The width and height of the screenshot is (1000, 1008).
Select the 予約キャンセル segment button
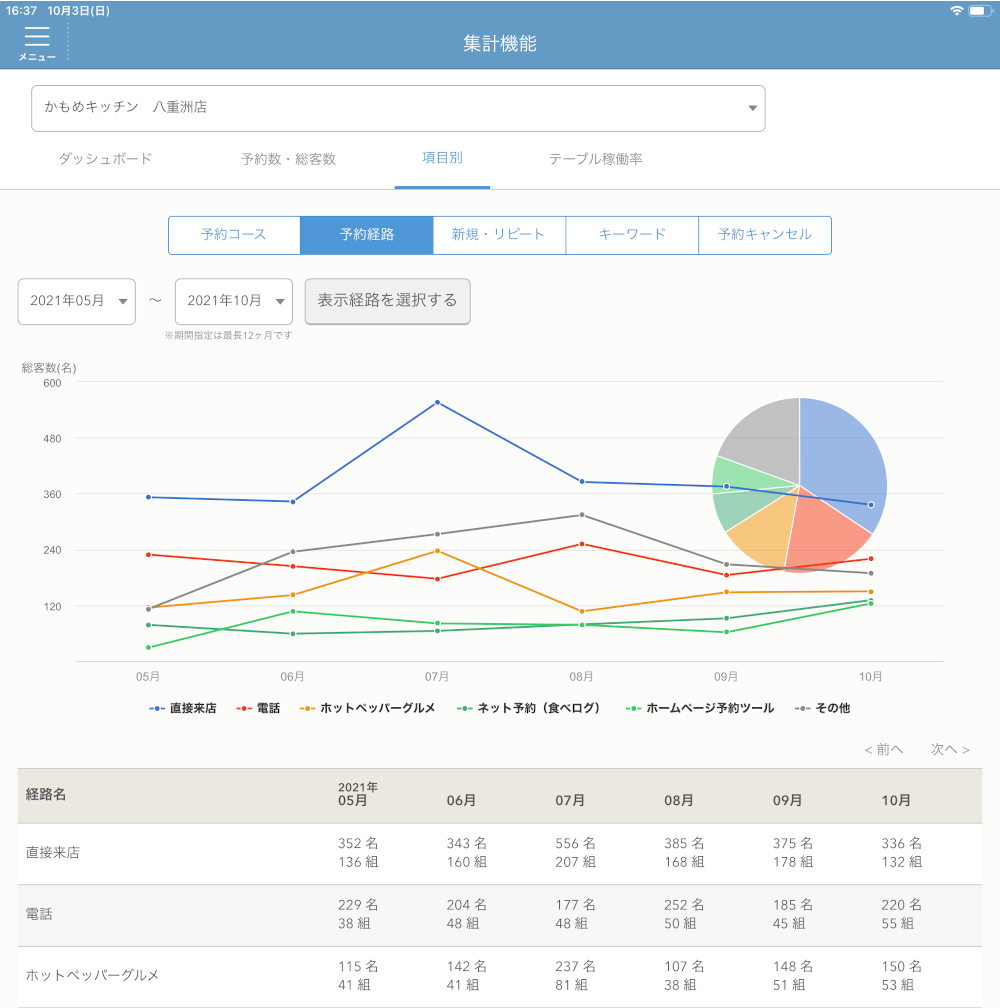[765, 235]
